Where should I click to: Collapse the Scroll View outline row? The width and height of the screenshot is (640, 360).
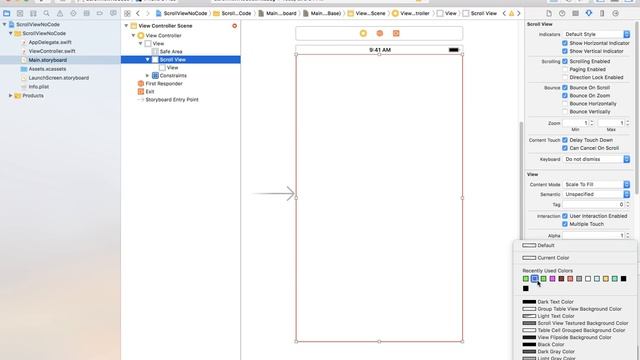click(148, 60)
